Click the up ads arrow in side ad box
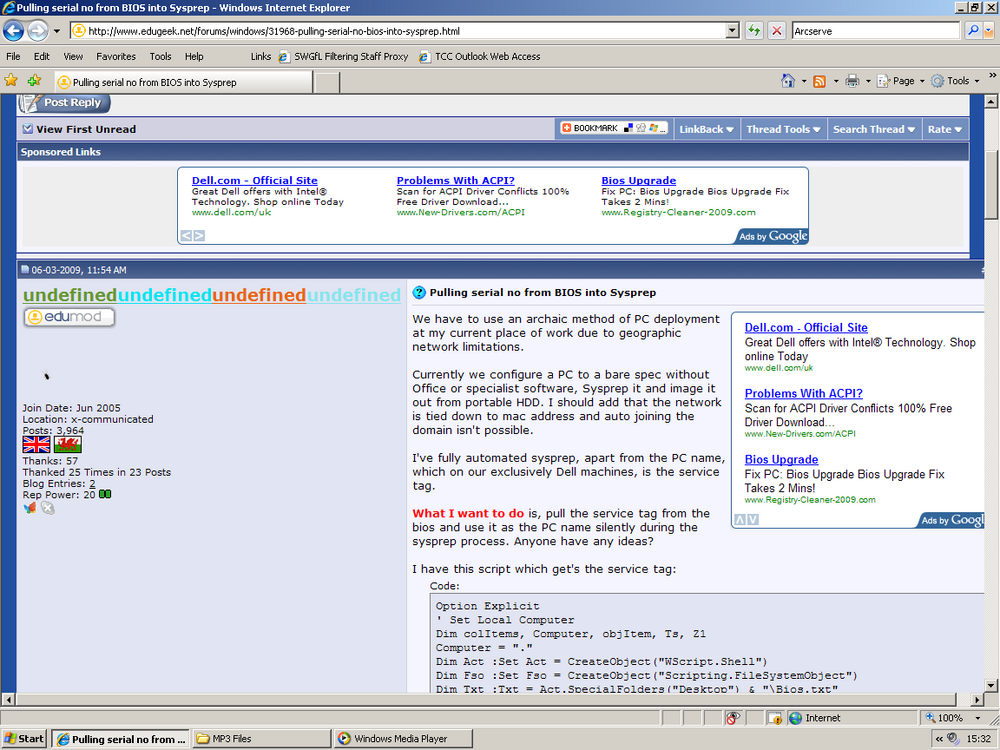Screen dimensions: 1000x750 (x=740, y=520)
